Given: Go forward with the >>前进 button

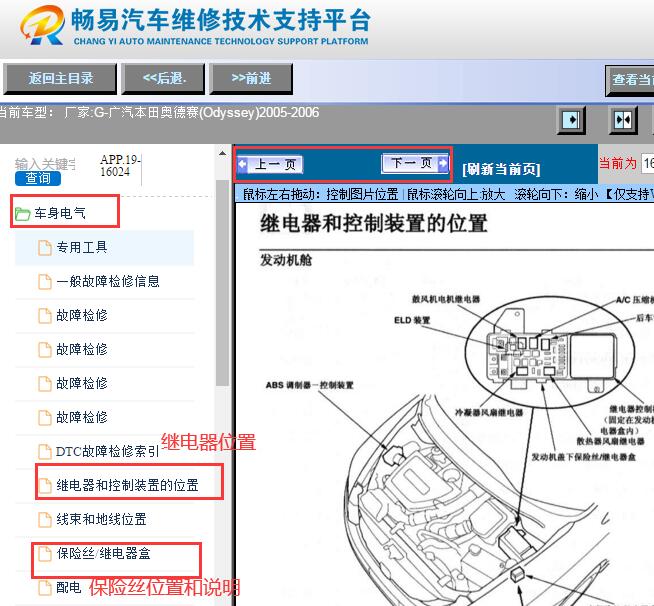Looking at the screenshot, I should (x=251, y=79).
